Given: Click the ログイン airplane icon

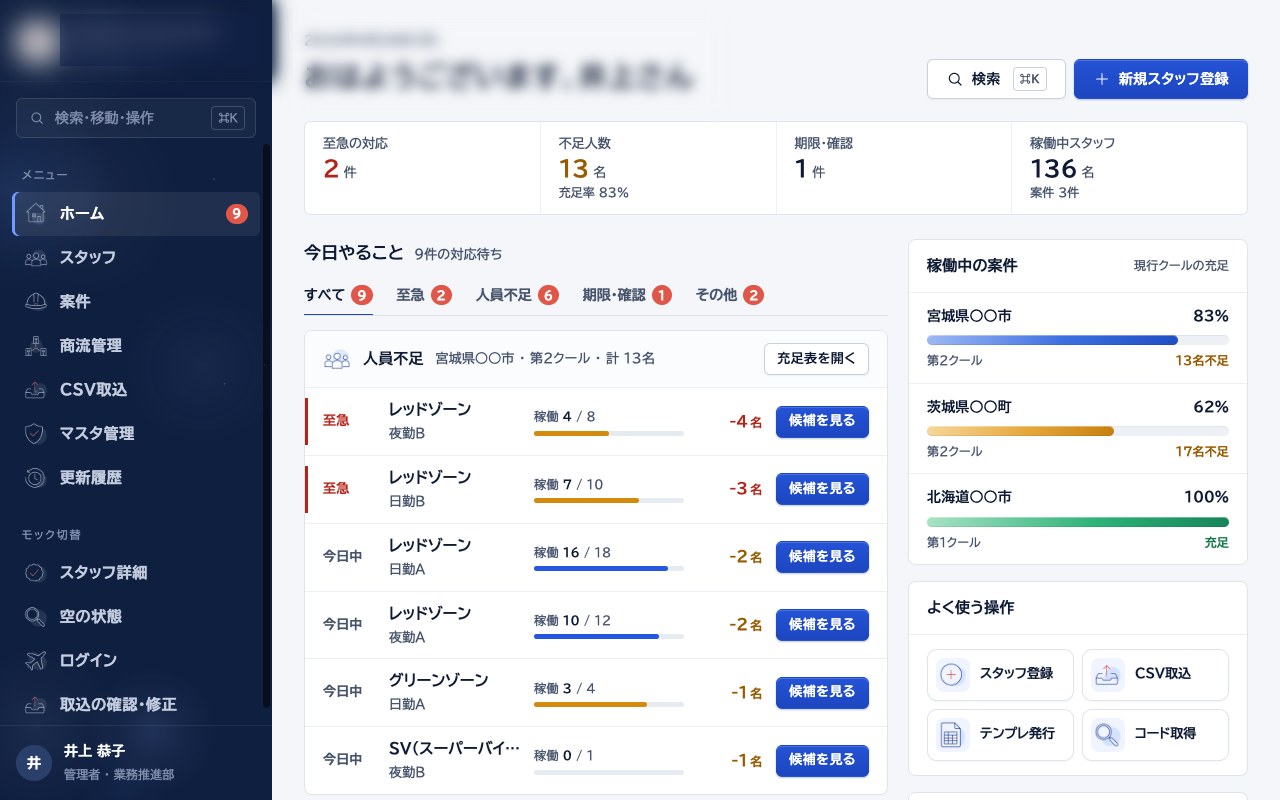Looking at the screenshot, I should coord(36,660).
